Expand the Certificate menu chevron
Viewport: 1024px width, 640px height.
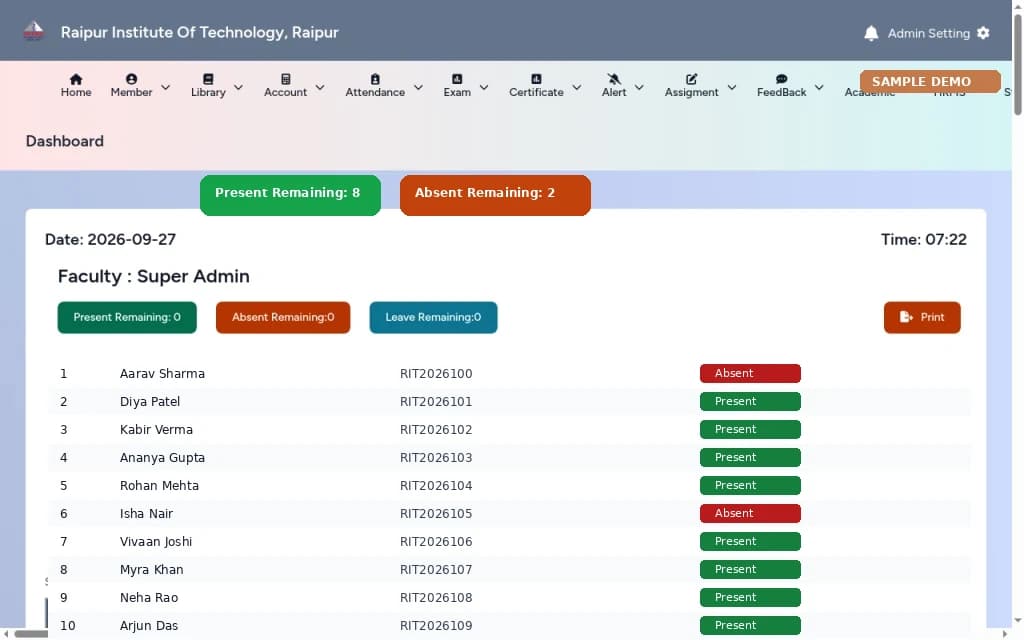pyautogui.click(x=577, y=87)
